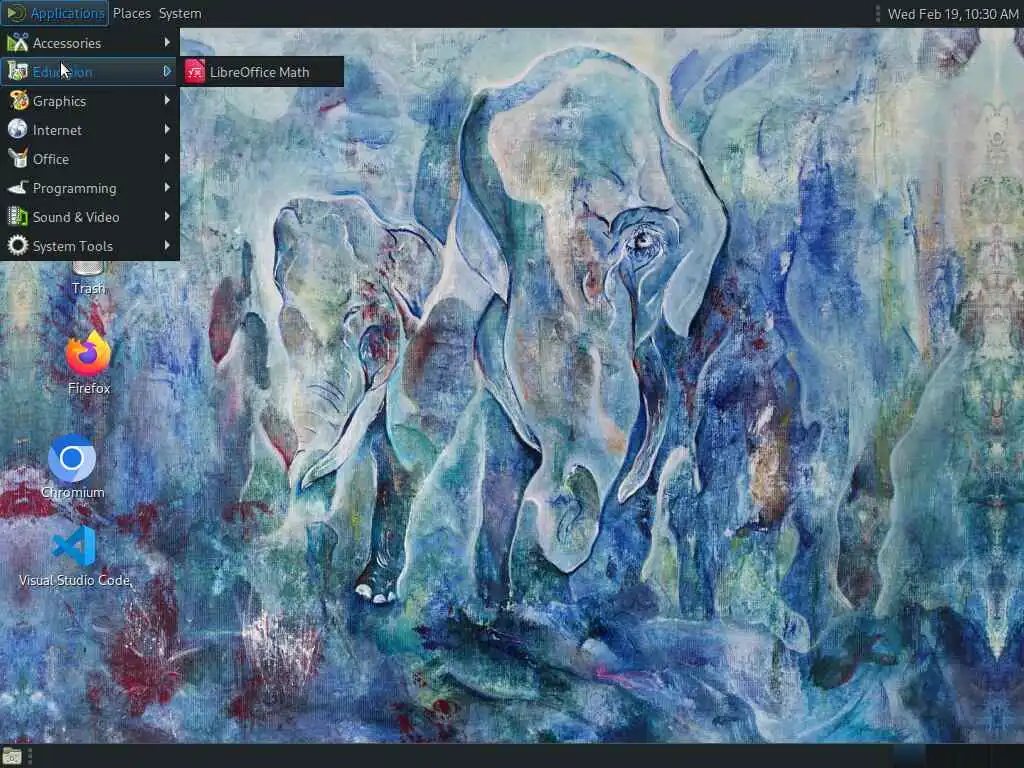
Task: Open the Internet menu category
Action: (x=89, y=130)
